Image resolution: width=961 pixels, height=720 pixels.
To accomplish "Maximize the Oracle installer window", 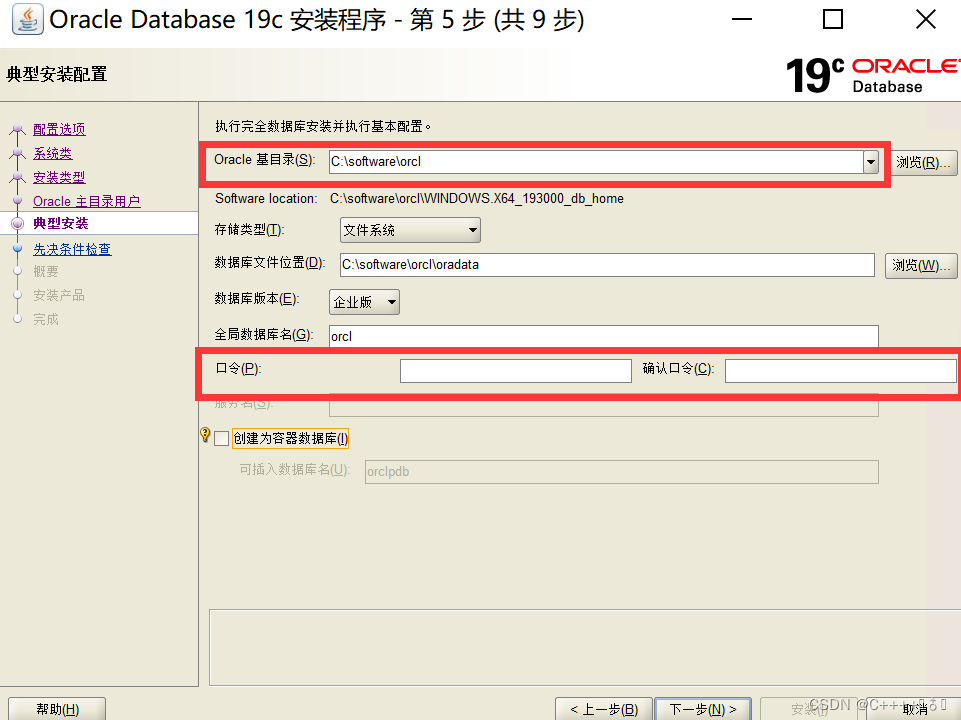I will [832, 19].
